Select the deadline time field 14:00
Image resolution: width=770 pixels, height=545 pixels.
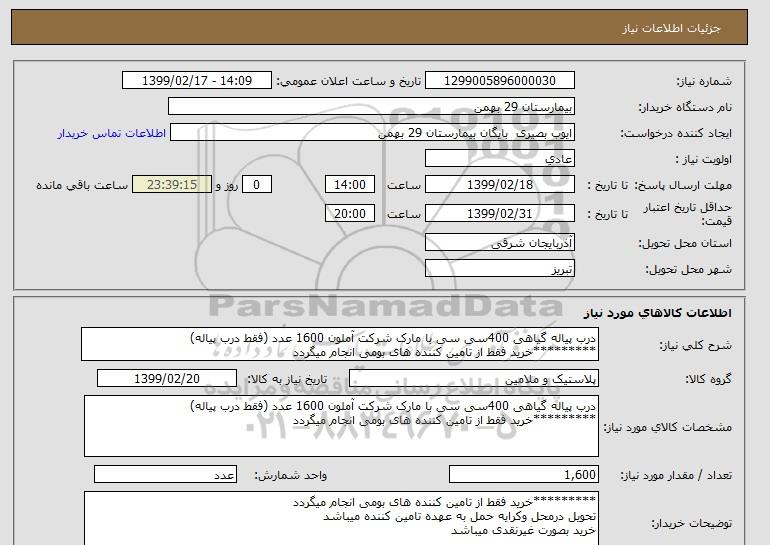[x=350, y=185]
